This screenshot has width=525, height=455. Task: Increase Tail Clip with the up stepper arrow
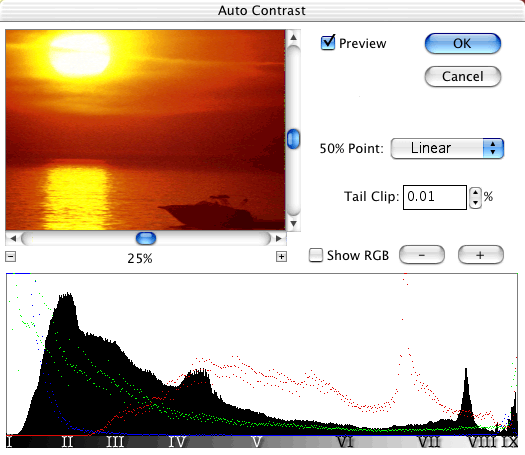[475, 192]
